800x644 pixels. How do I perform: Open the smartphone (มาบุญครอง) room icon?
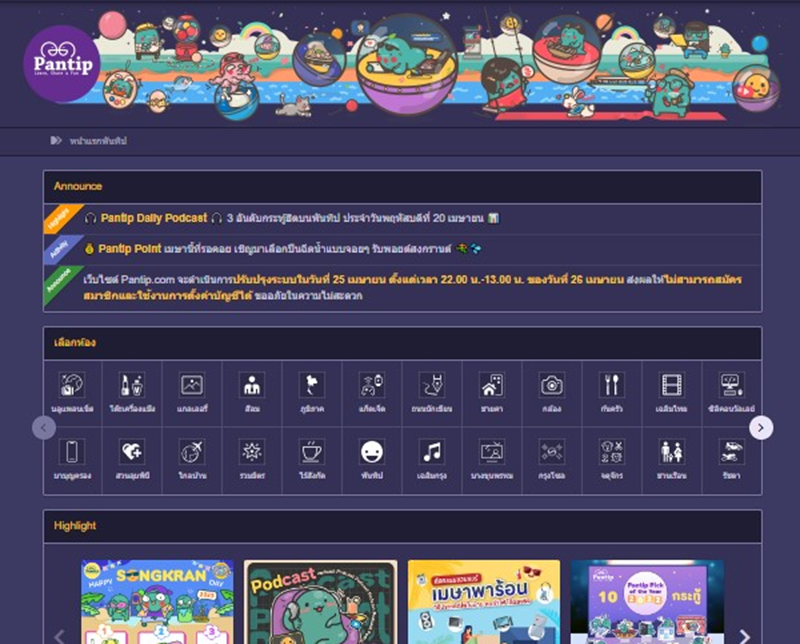72,451
